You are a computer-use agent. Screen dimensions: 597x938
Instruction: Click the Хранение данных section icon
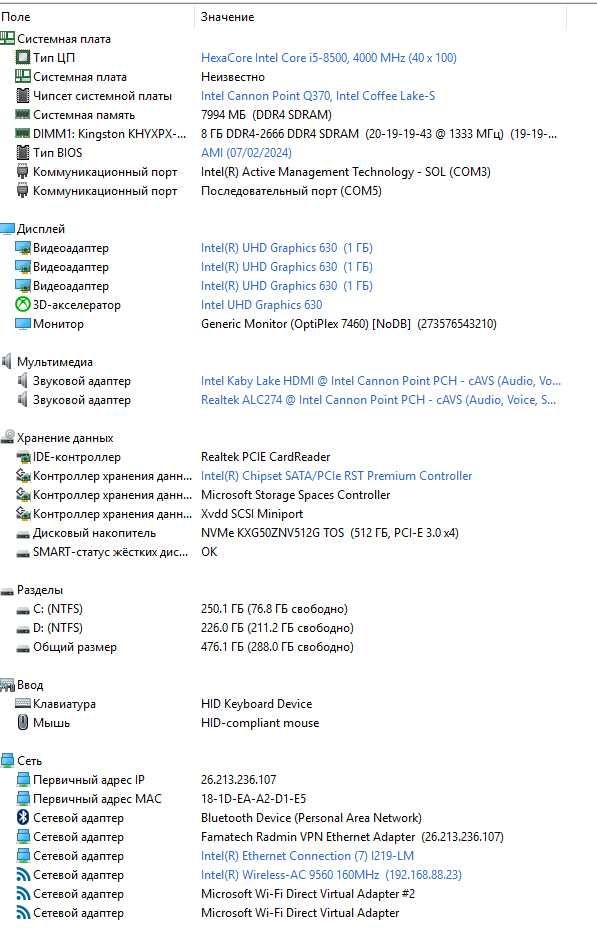coord(7,437)
